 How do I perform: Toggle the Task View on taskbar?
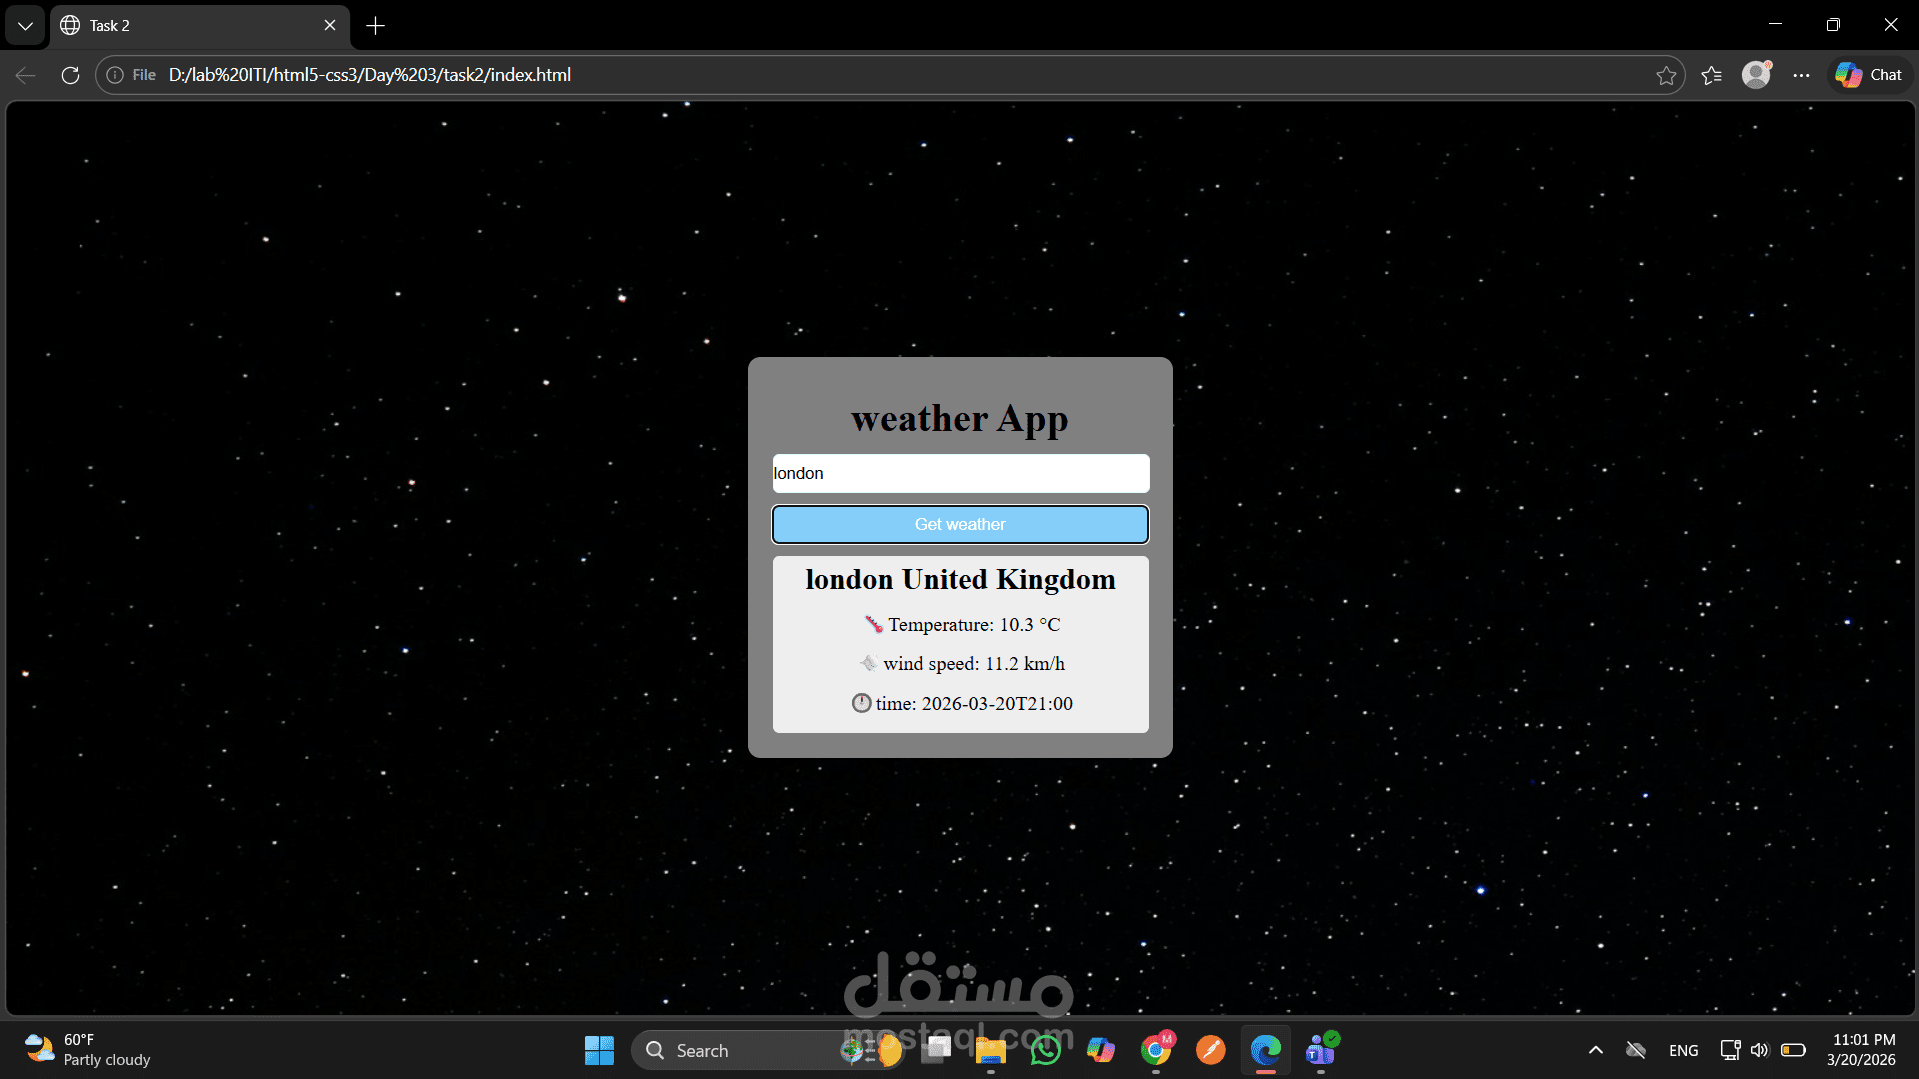(936, 1050)
